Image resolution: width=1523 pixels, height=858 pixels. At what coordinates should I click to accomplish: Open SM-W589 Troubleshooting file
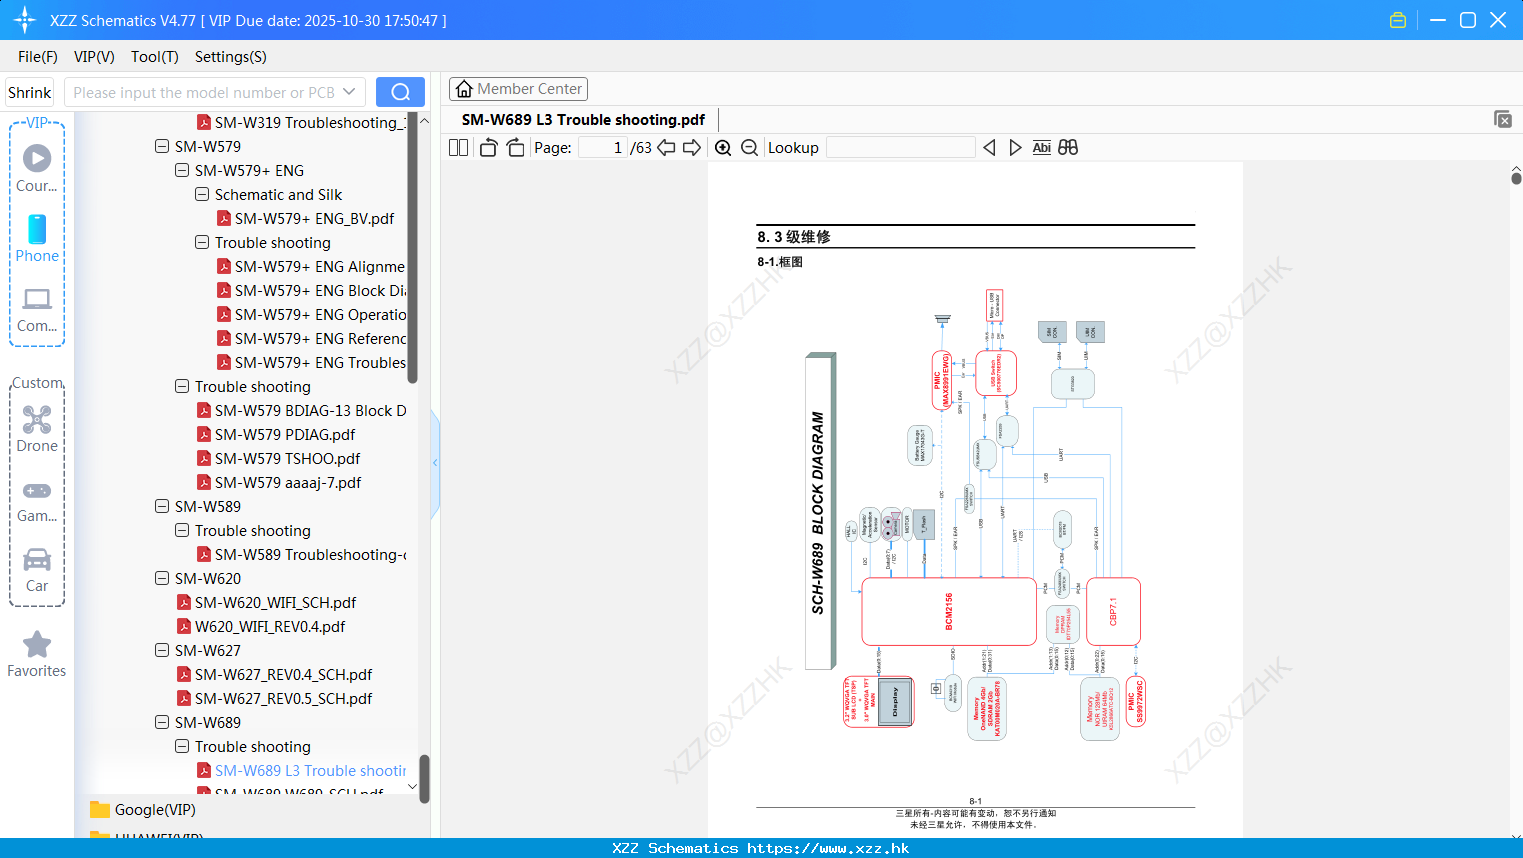301,555
